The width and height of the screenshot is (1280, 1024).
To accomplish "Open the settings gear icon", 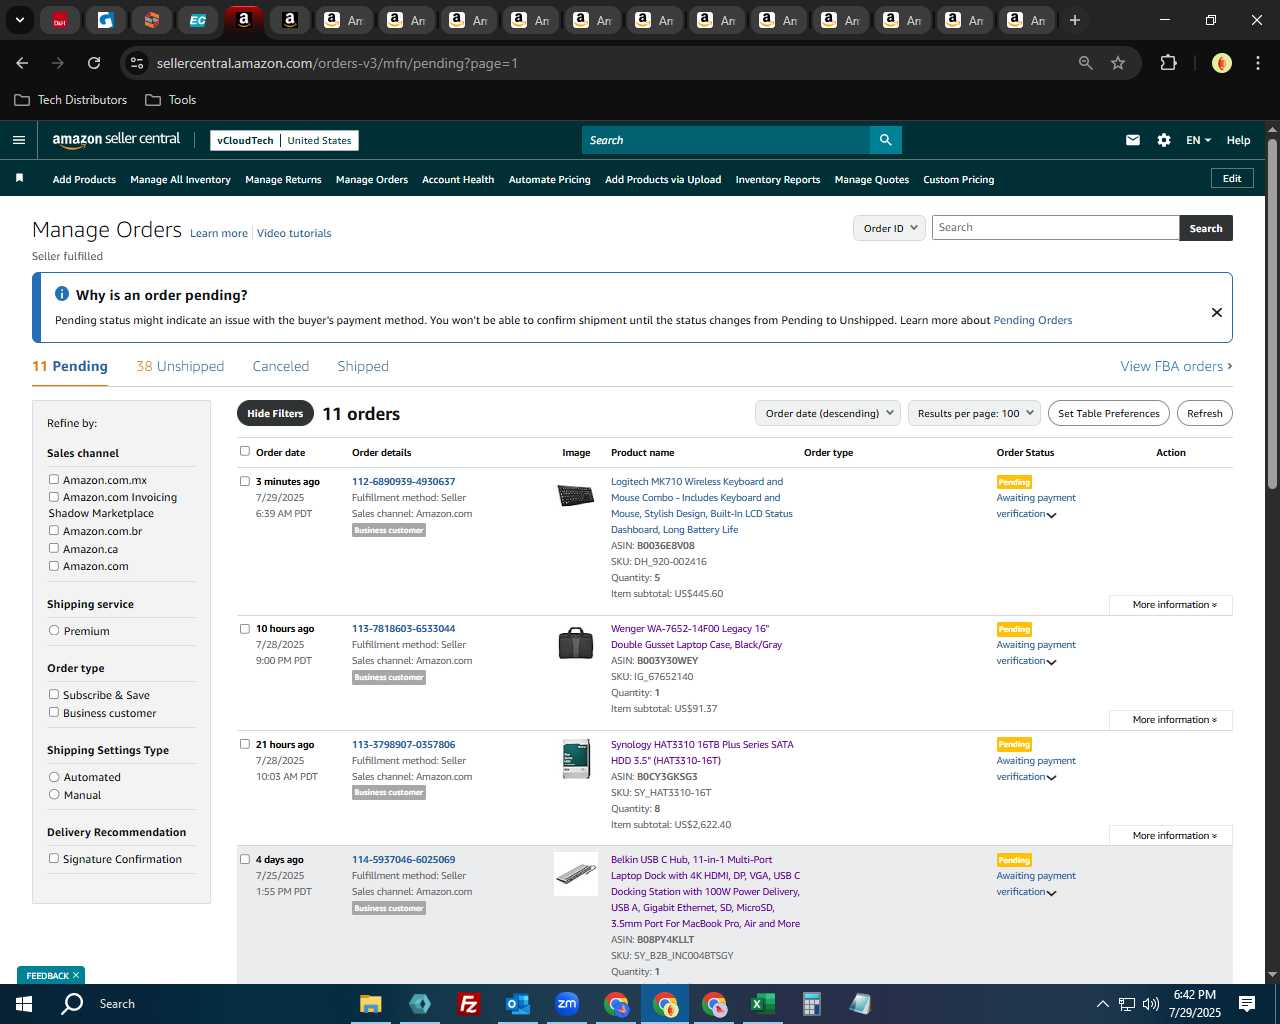I will pyautogui.click(x=1164, y=140).
